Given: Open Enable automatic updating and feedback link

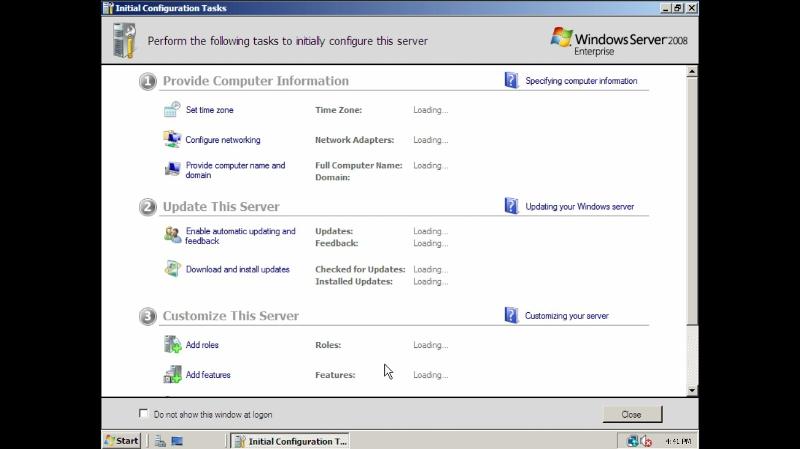Looking at the screenshot, I should (240, 236).
